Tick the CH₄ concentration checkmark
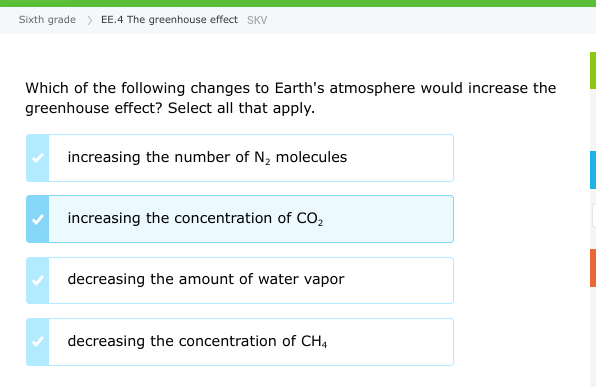Viewport: 596px width, 387px height. pos(38,342)
